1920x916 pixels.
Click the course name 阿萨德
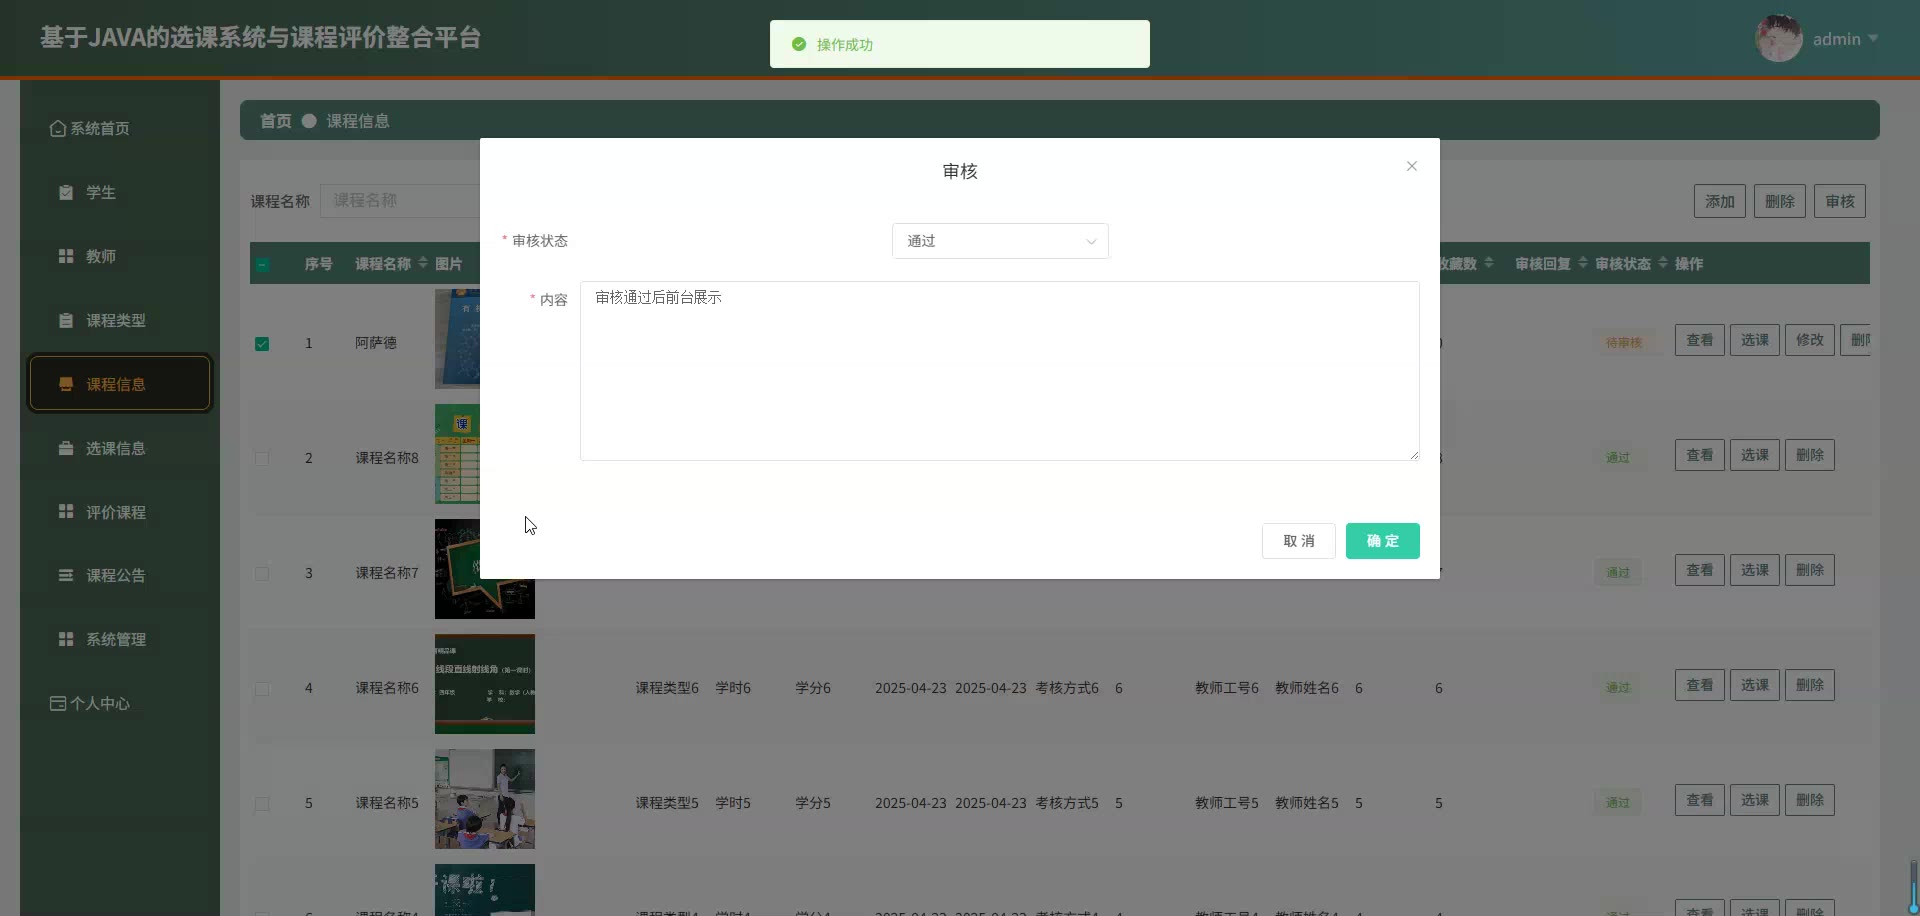point(376,343)
